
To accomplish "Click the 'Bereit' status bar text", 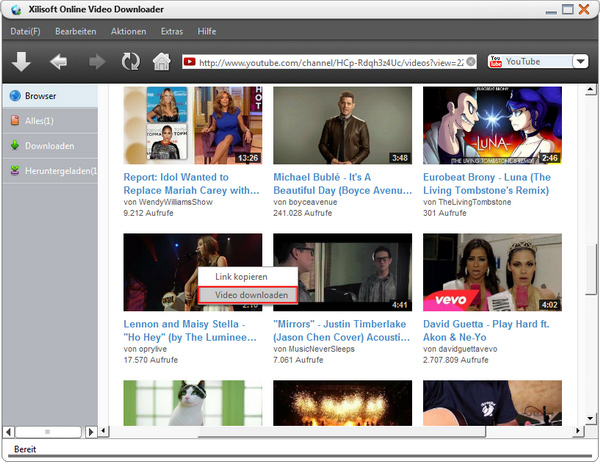I will [x=25, y=449].
